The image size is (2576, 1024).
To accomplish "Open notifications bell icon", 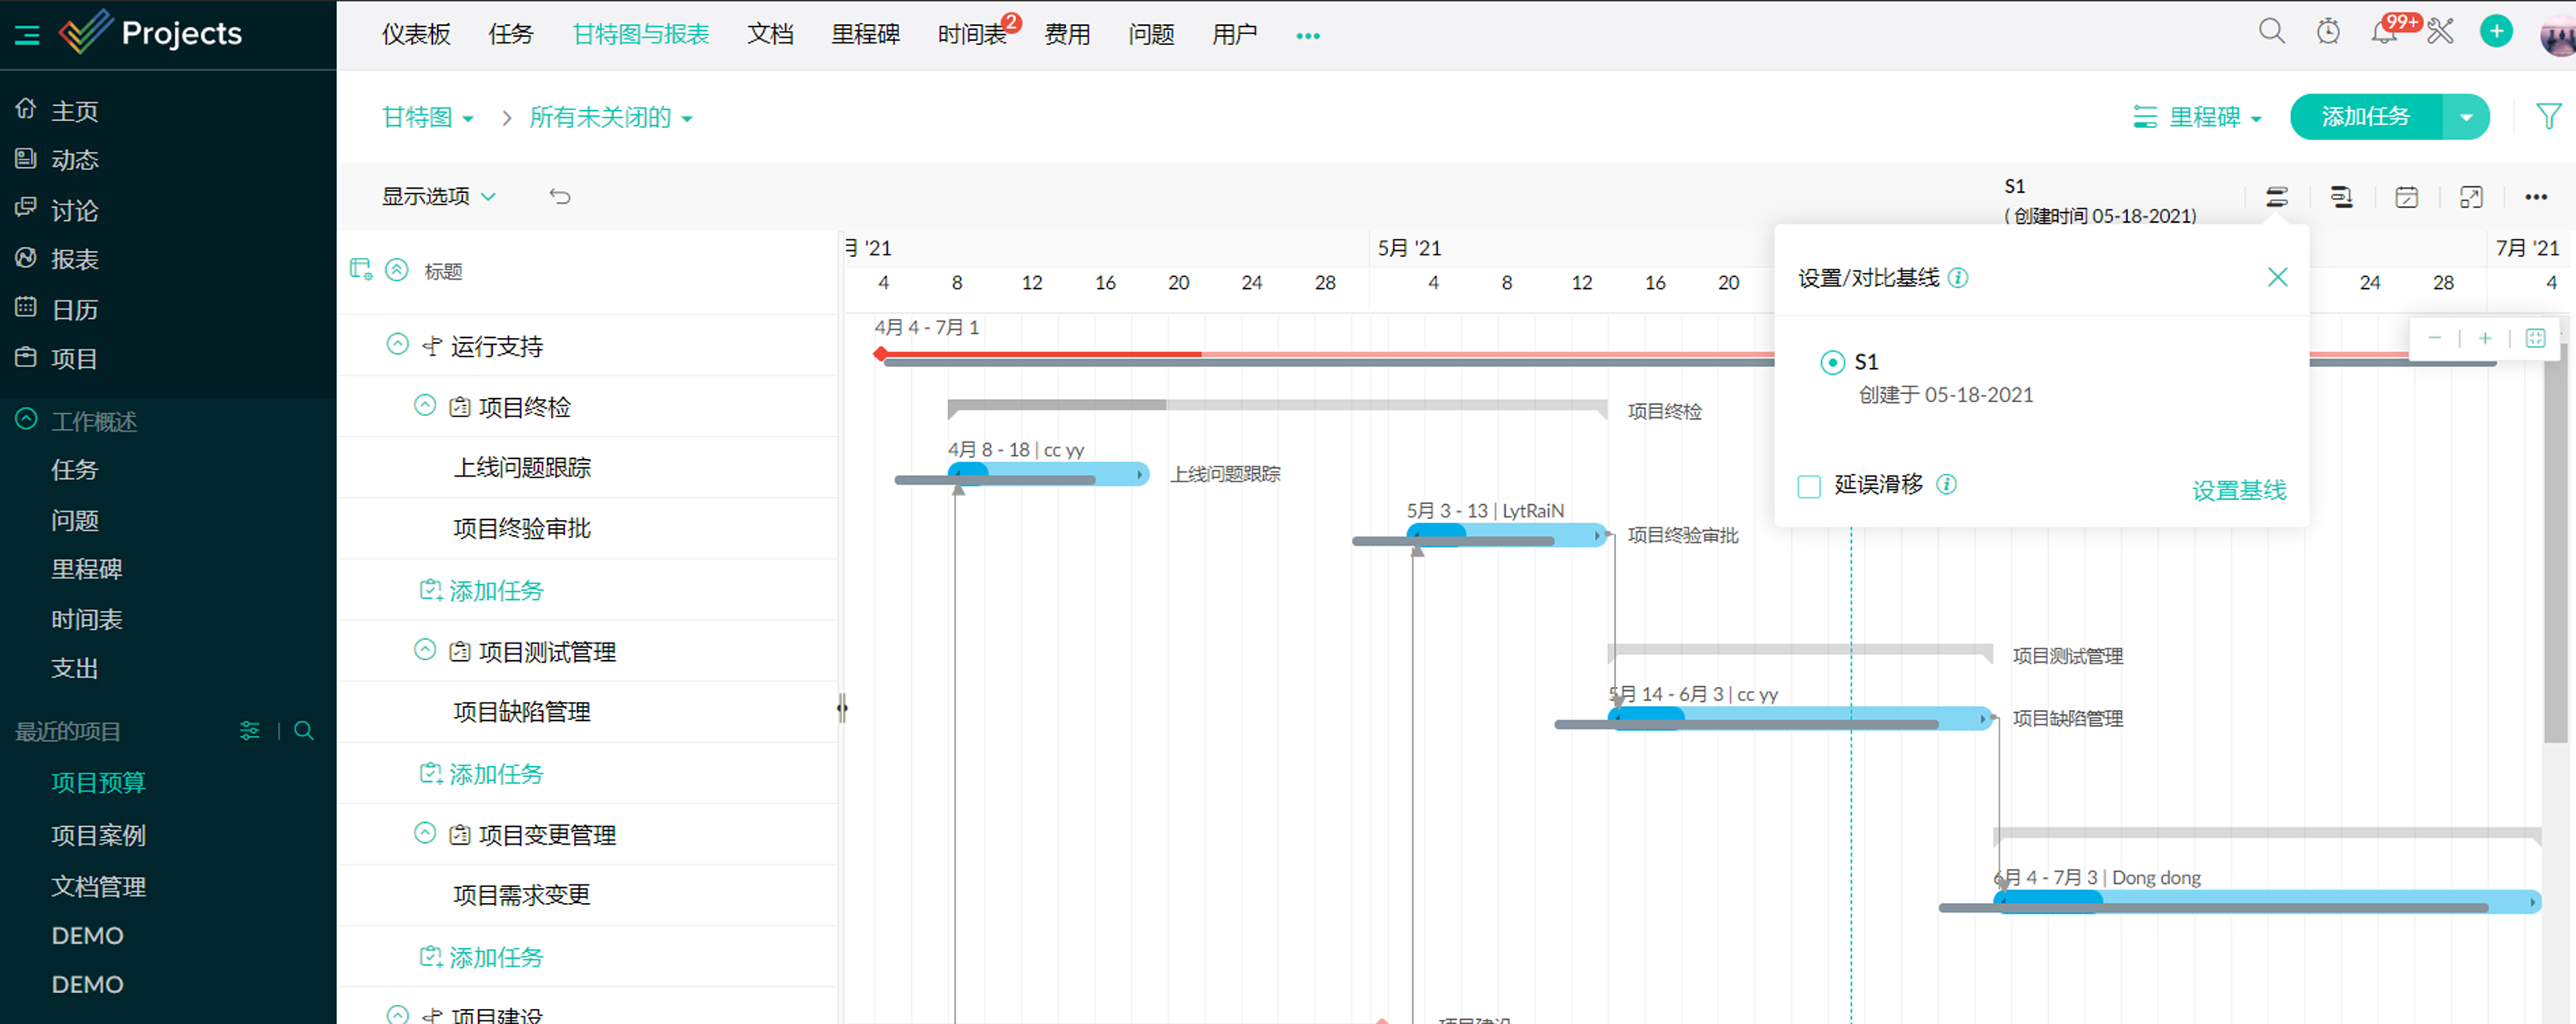I will coord(2384,33).
